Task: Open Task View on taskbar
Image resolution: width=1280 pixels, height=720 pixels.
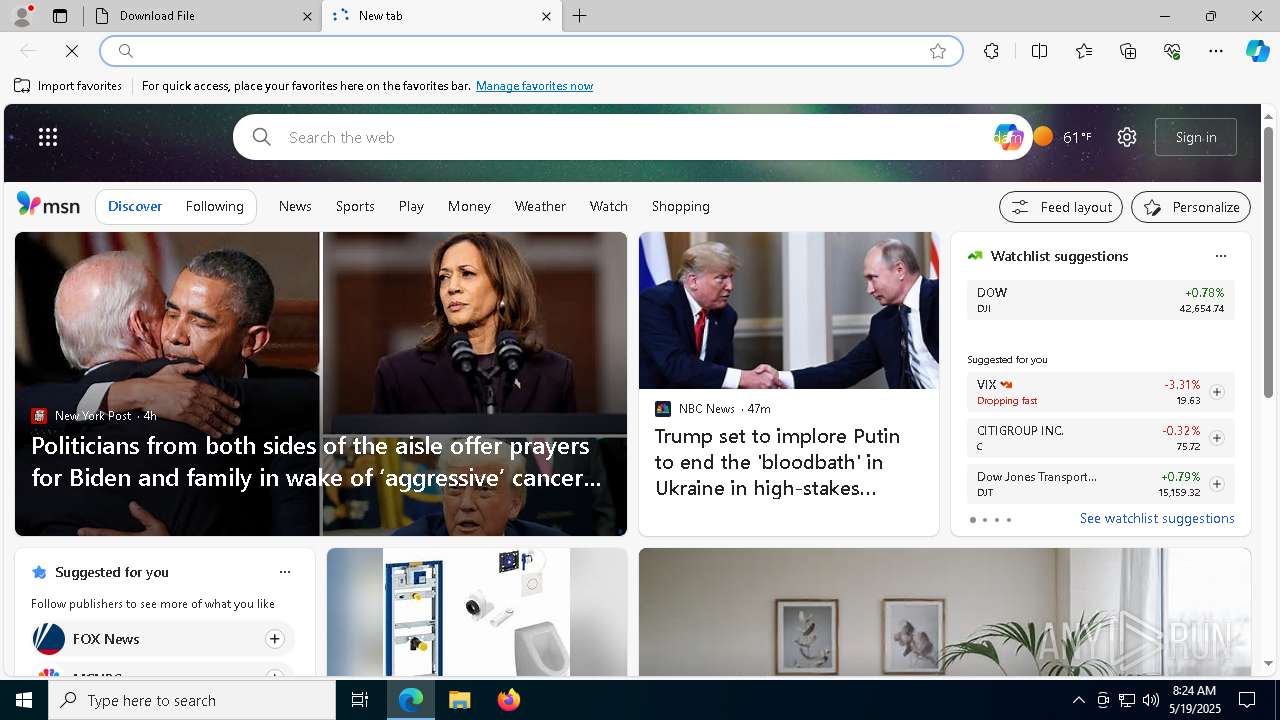Action: tap(360, 700)
